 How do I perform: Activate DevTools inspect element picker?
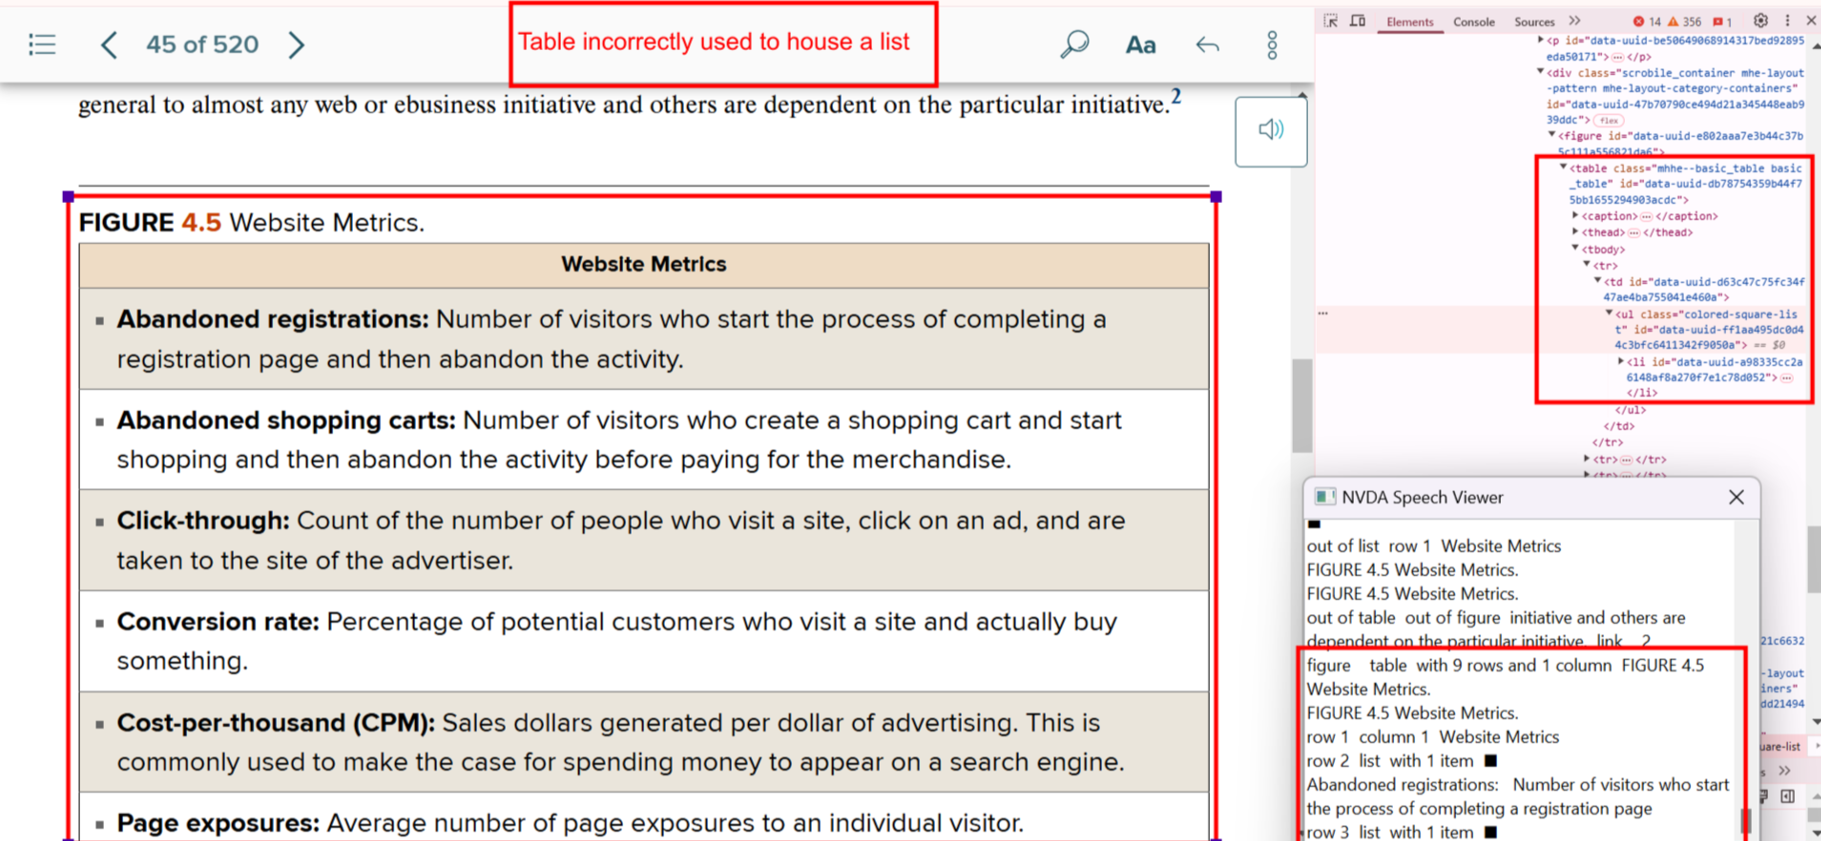point(1331,21)
